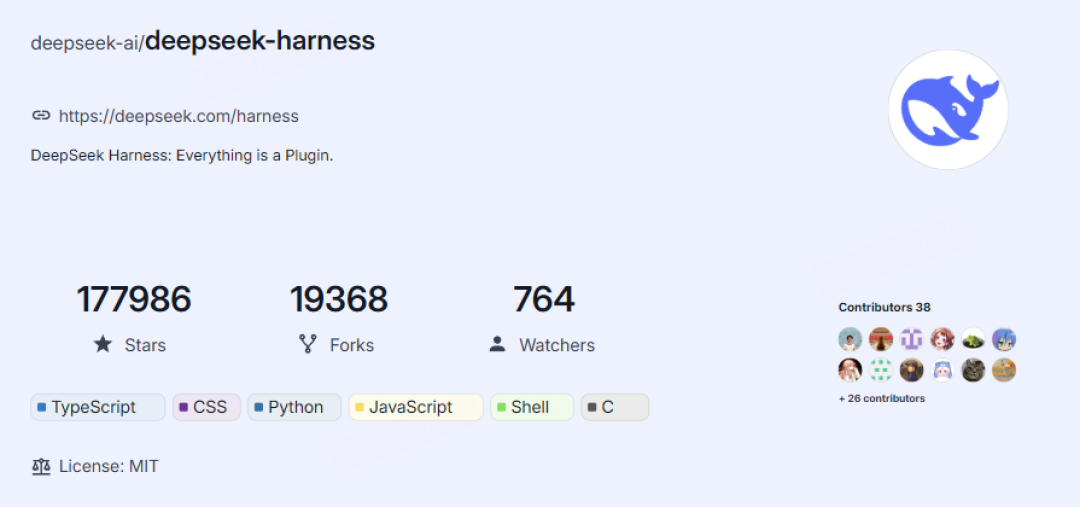Open the tabby cat contributor avatar
The width and height of the screenshot is (1080, 507).
tap(973, 370)
